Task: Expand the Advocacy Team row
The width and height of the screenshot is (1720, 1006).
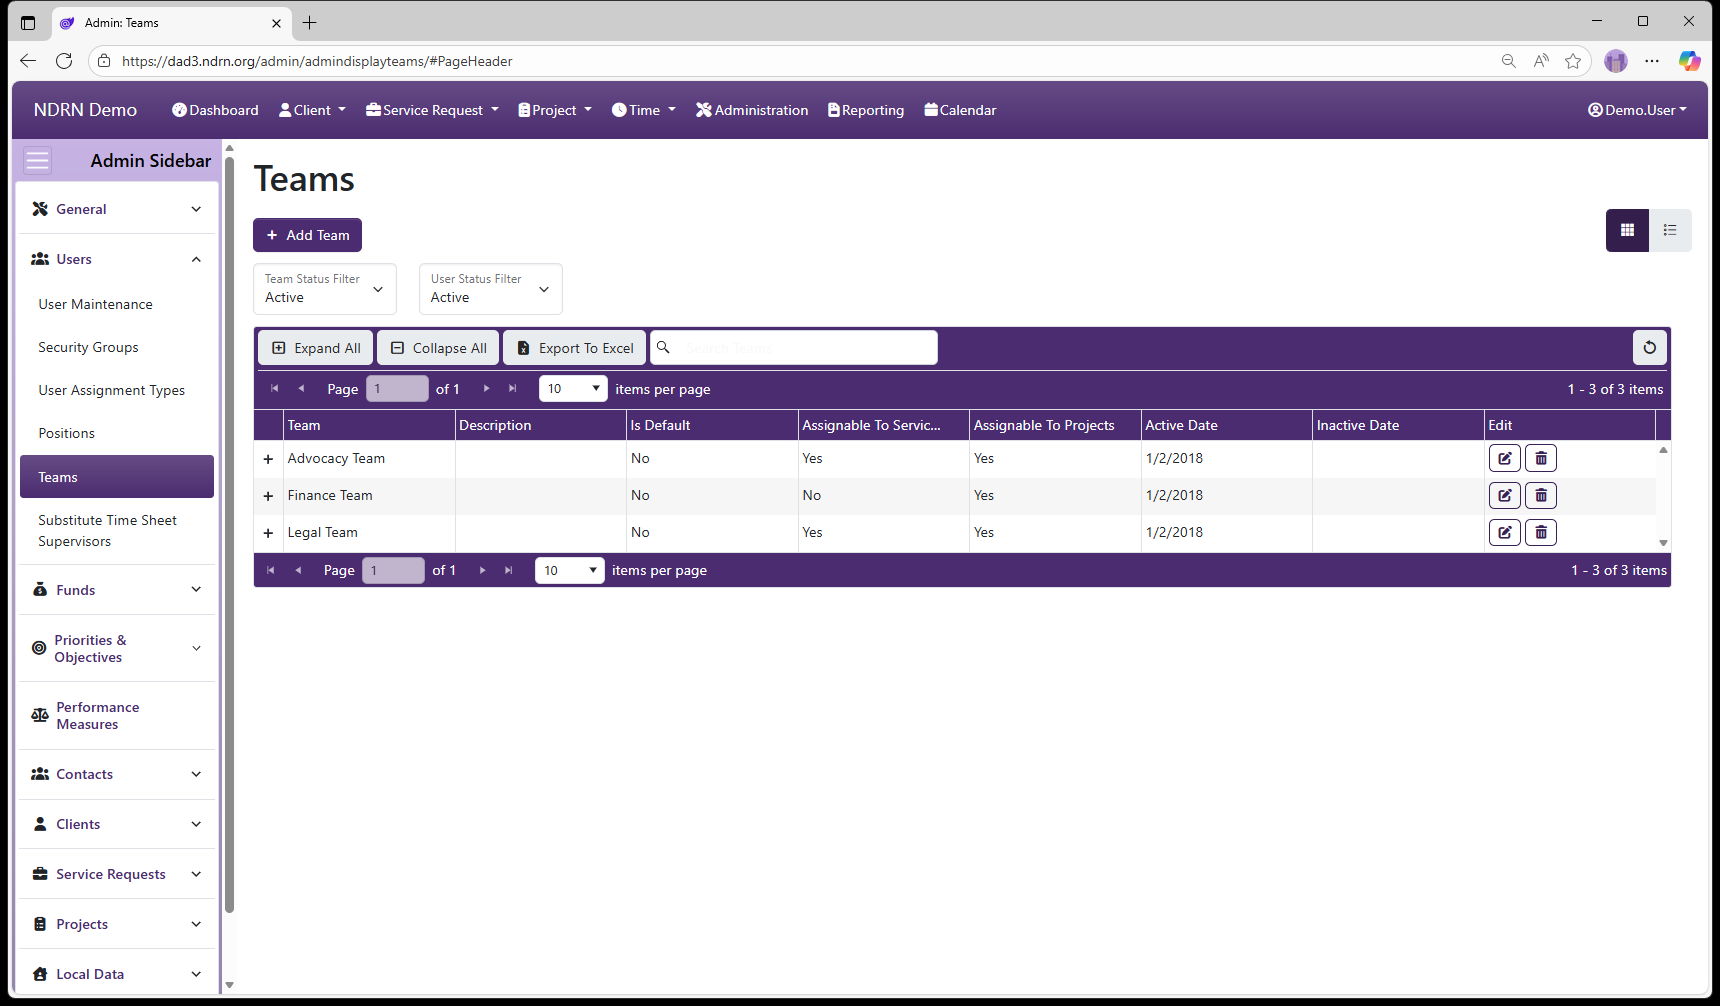Action: 268,459
